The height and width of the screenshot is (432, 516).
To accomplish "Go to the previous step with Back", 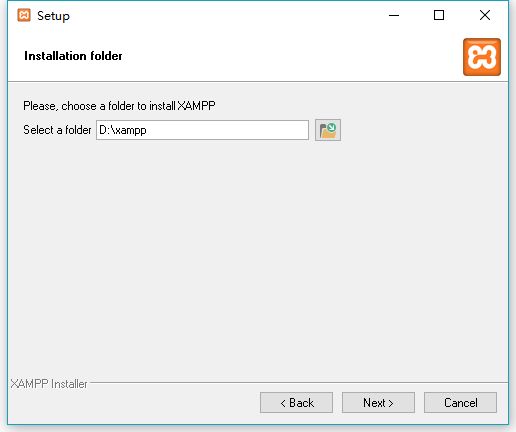I will (x=296, y=403).
